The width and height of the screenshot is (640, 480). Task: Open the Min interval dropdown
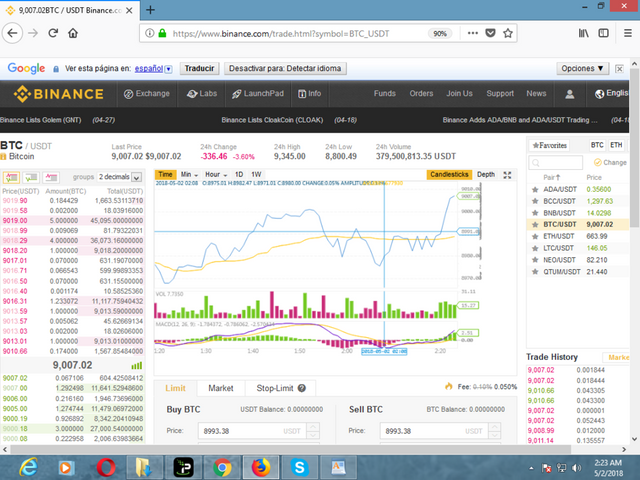(x=189, y=174)
